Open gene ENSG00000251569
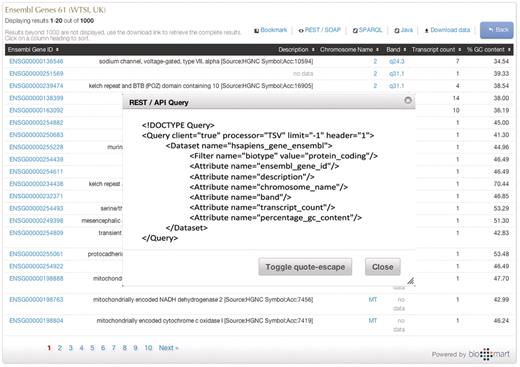520x367 pixels. coord(36,74)
